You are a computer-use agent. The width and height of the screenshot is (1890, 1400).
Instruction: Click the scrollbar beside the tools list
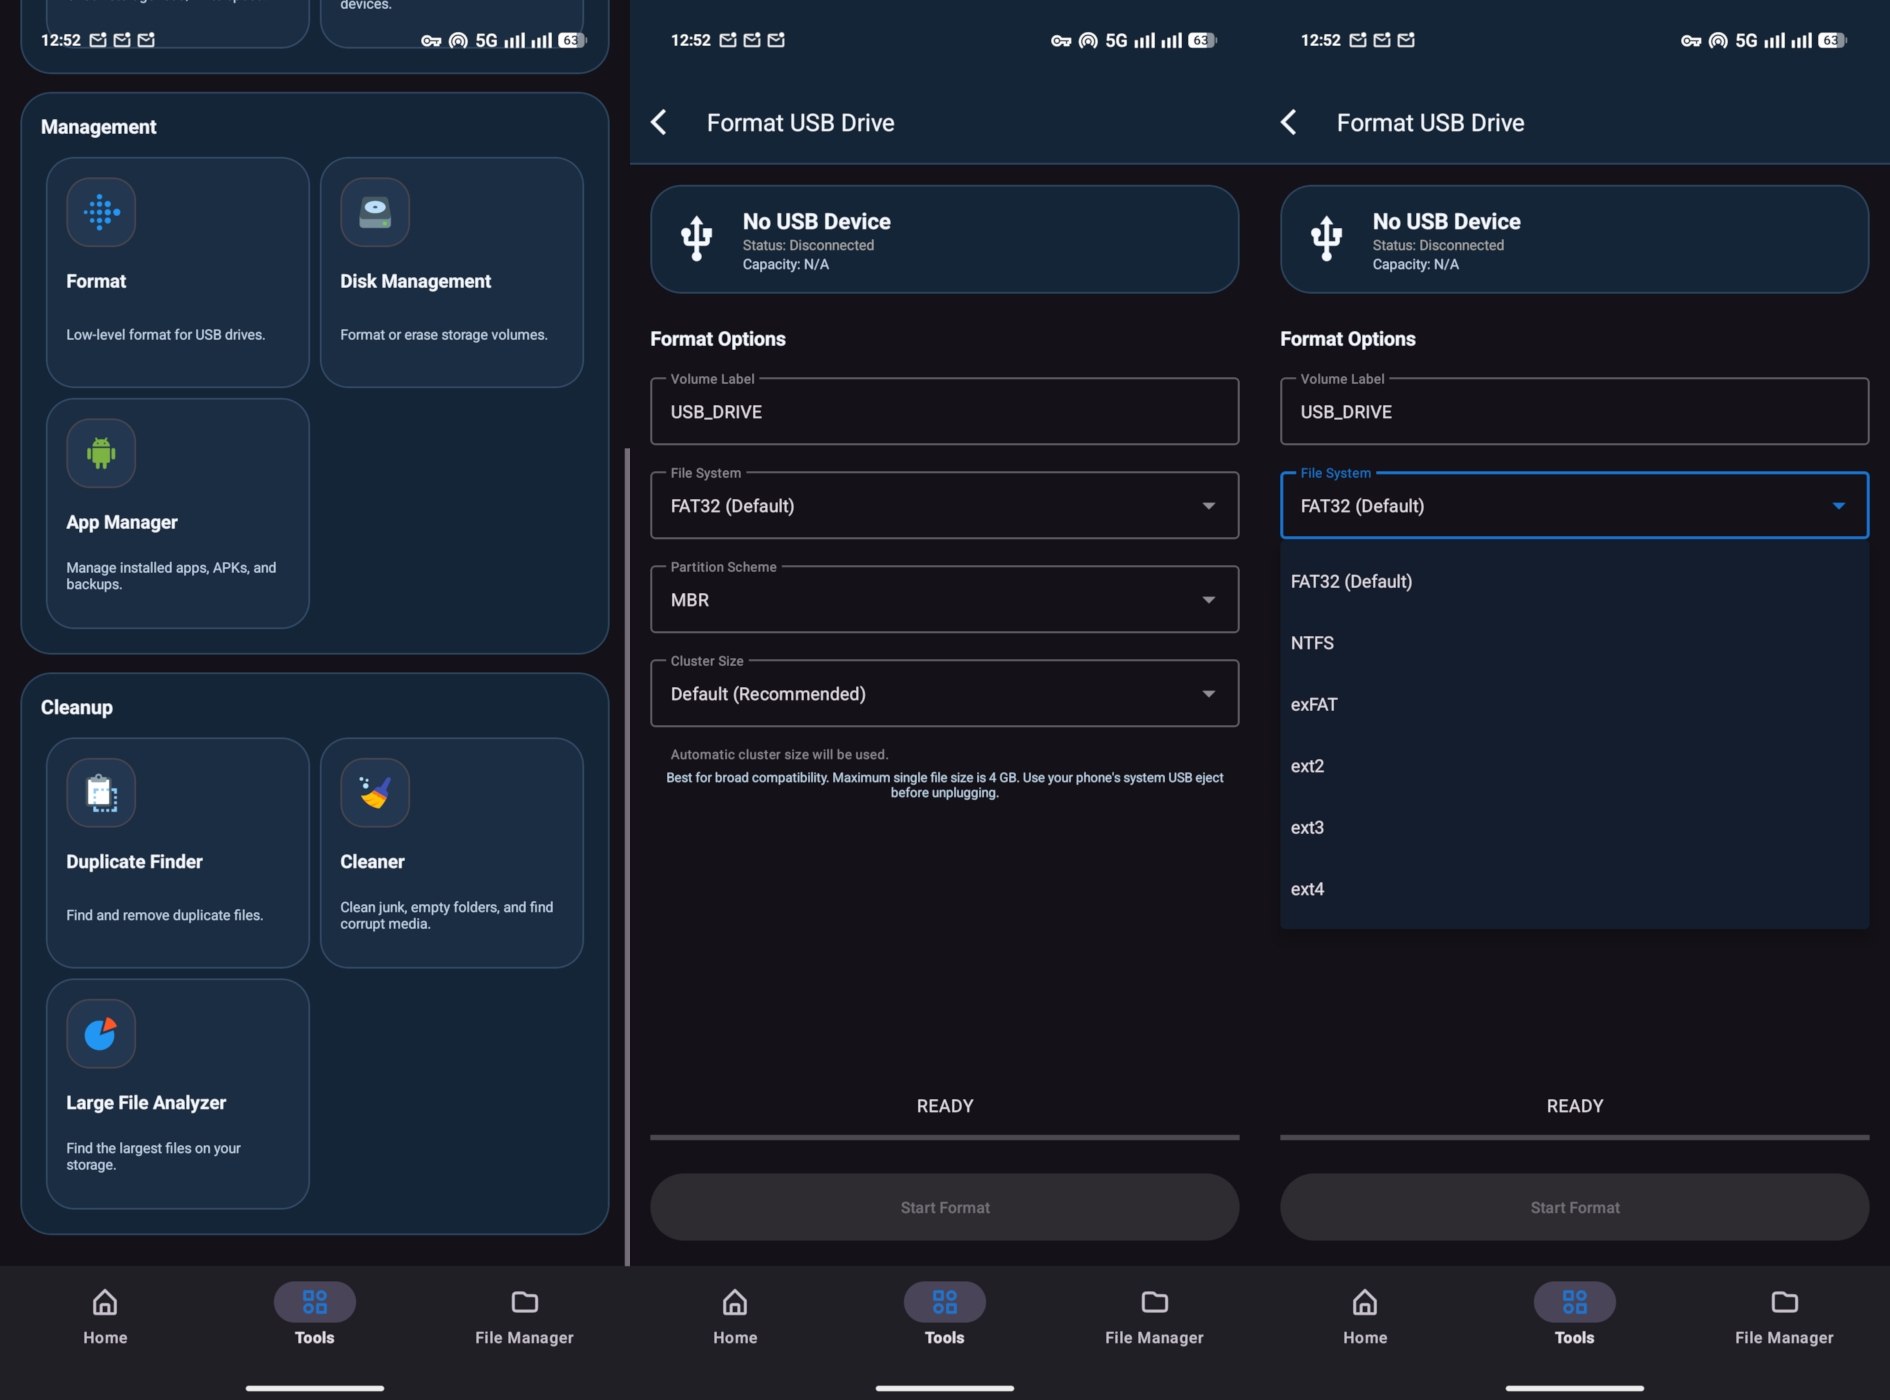[x=627, y=850]
